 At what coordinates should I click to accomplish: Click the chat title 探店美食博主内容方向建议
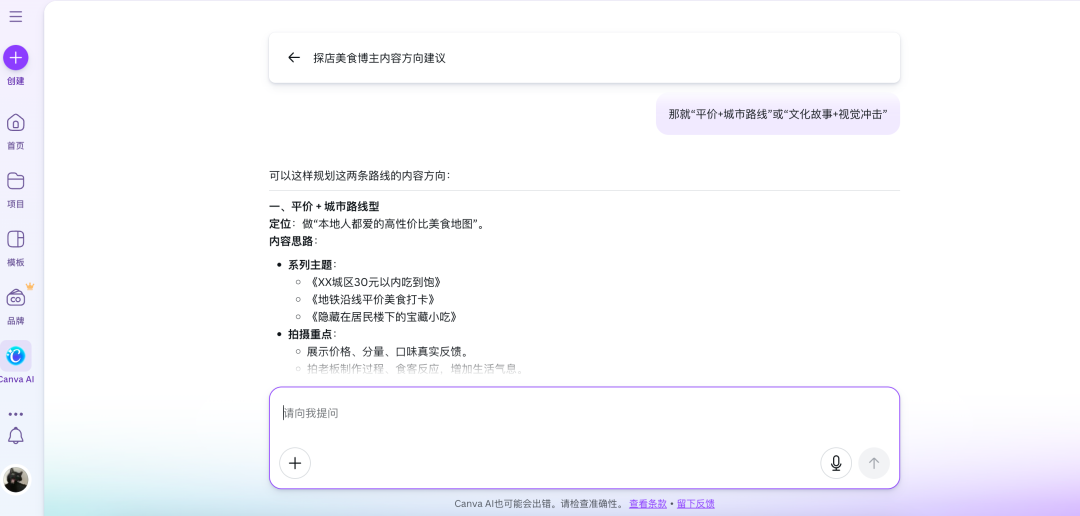pyautogui.click(x=379, y=58)
